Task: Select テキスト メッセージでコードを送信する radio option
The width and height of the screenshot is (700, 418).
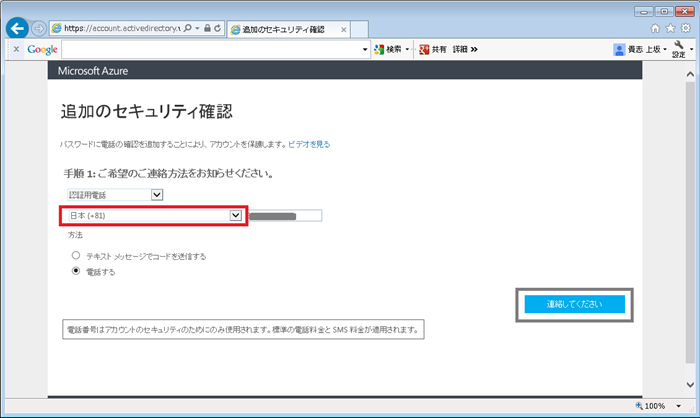Action: pos(76,255)
